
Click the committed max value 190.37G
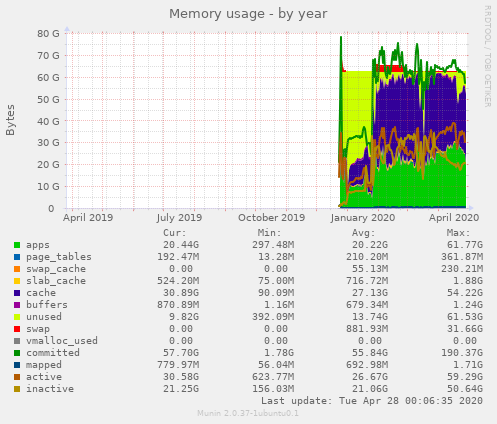click(462, 353)
